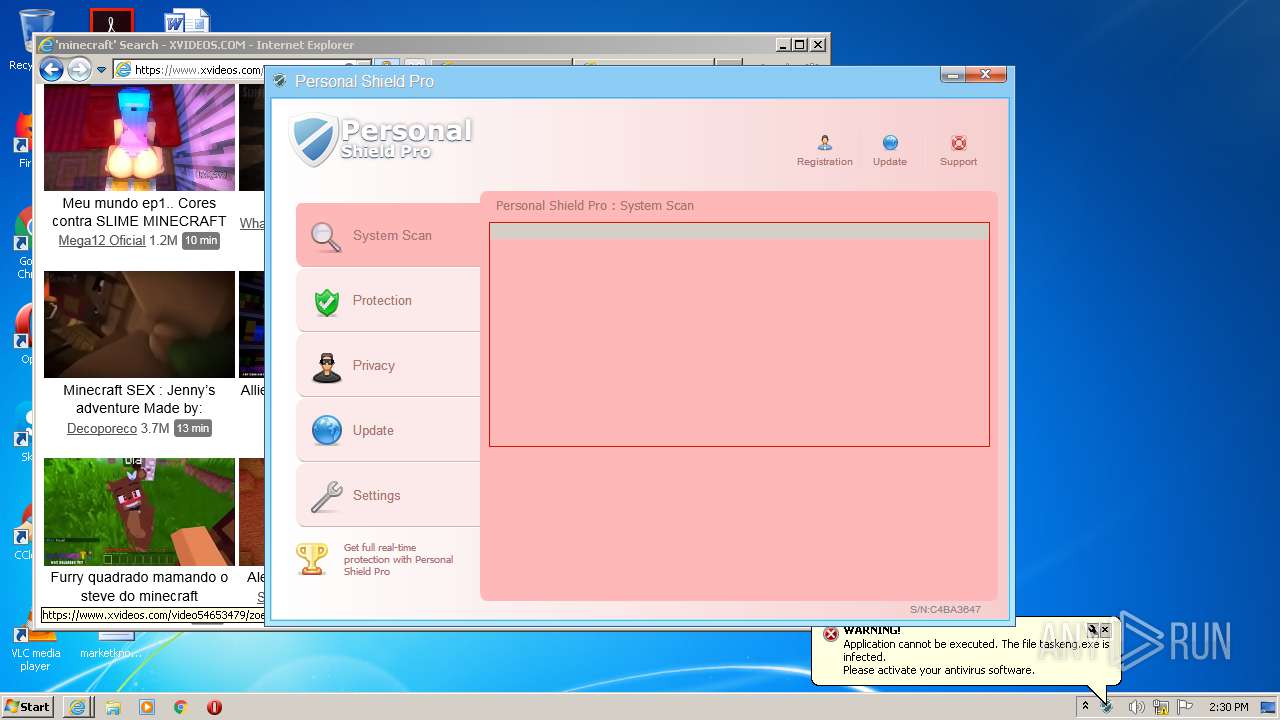Show hidden system tray icons
The image size is (1280, 720).
click(x=1085, y=707)
